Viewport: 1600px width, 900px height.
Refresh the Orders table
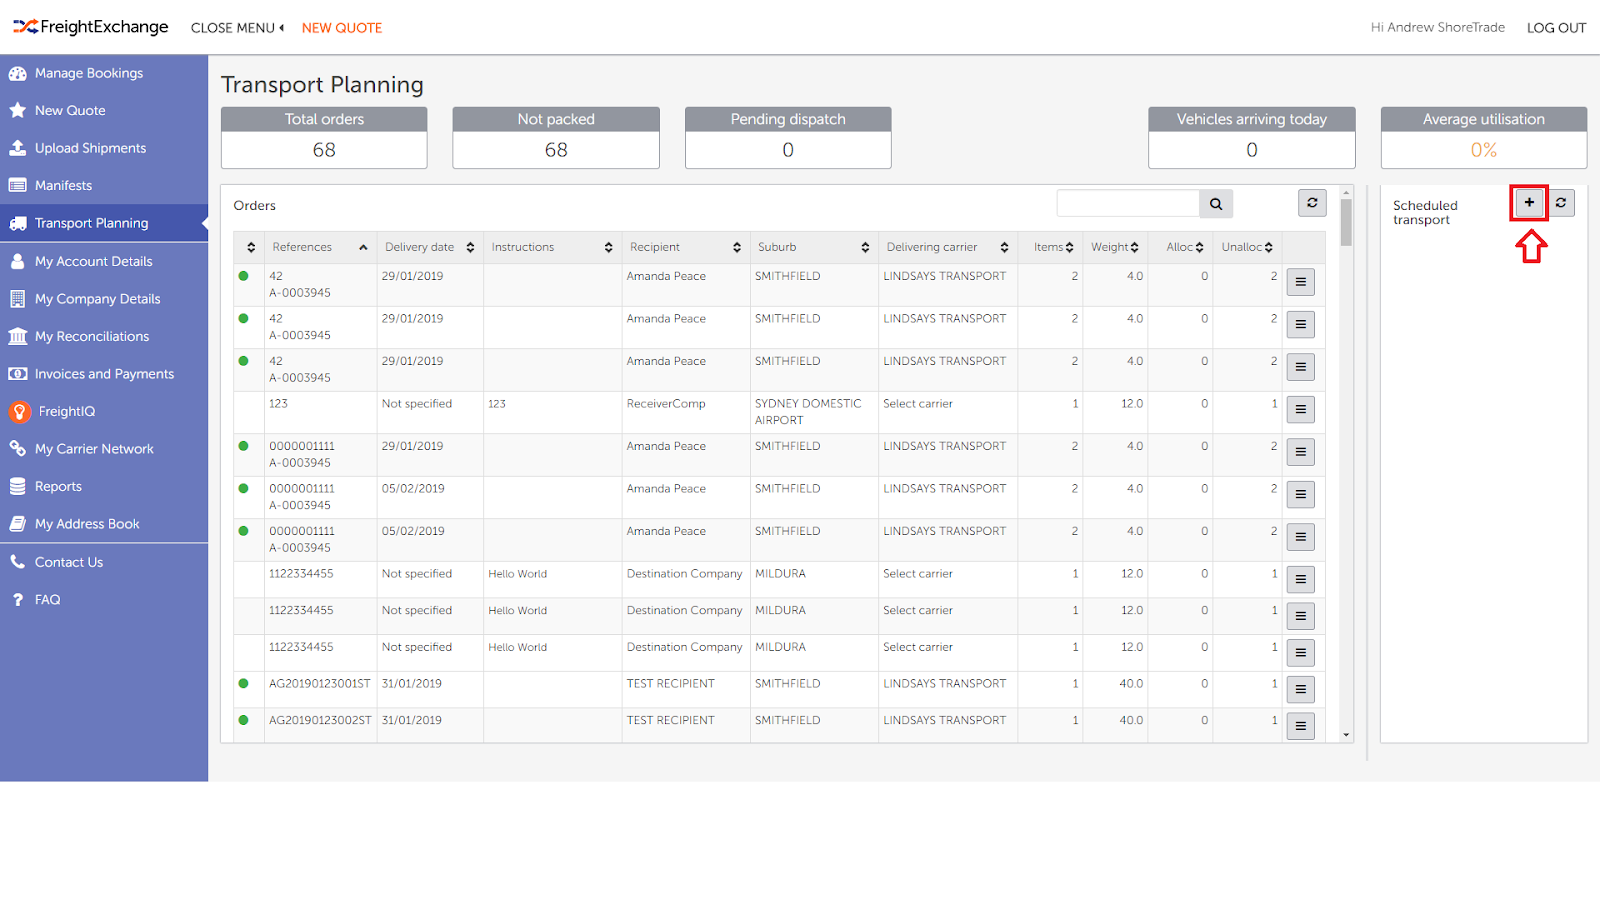(1312, 203)
